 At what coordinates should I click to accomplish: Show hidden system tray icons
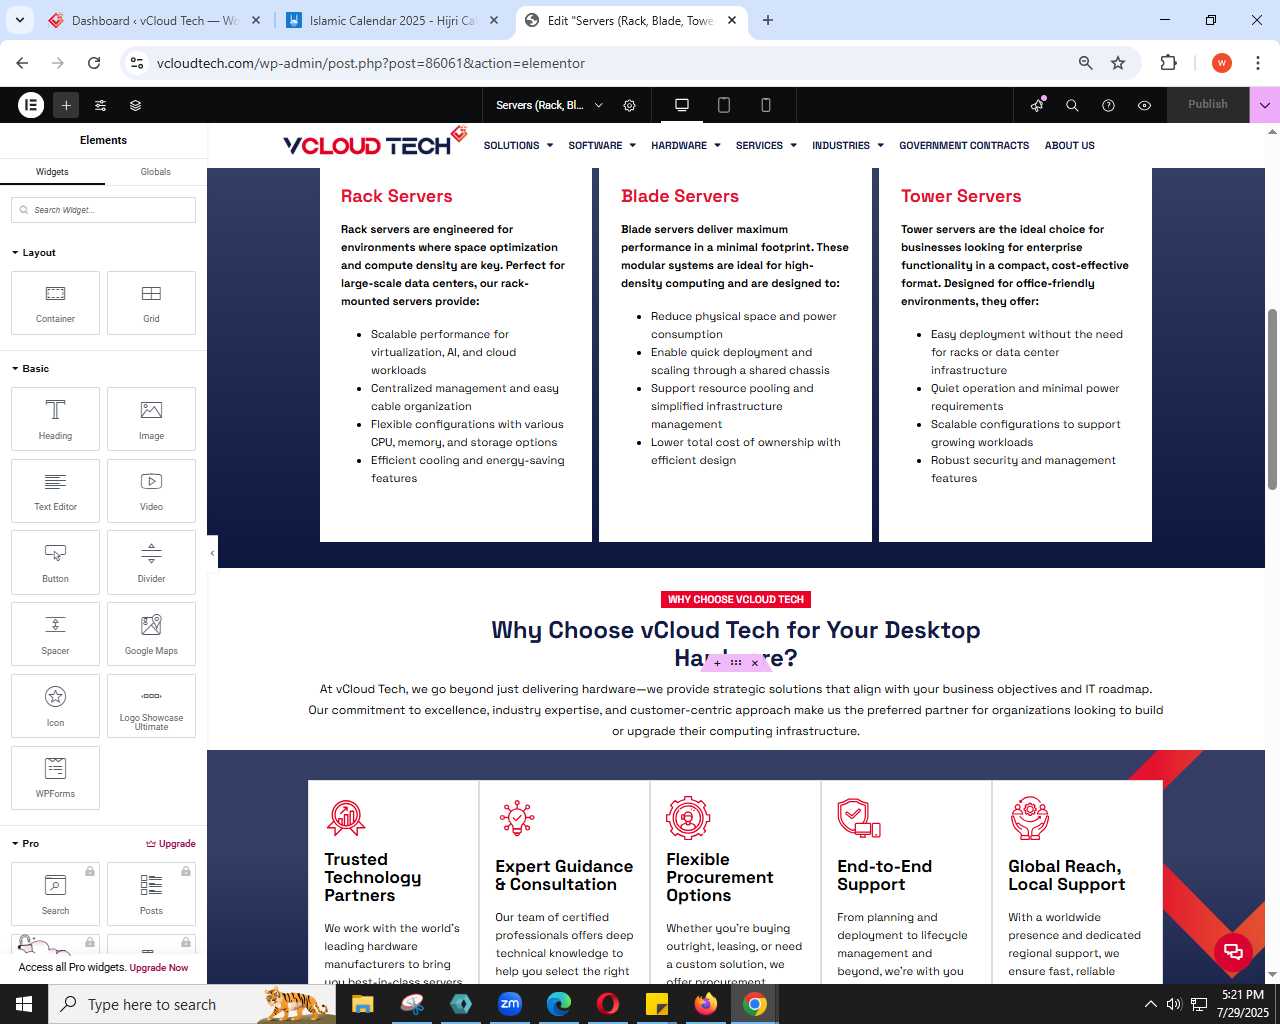(1150, 1004)
